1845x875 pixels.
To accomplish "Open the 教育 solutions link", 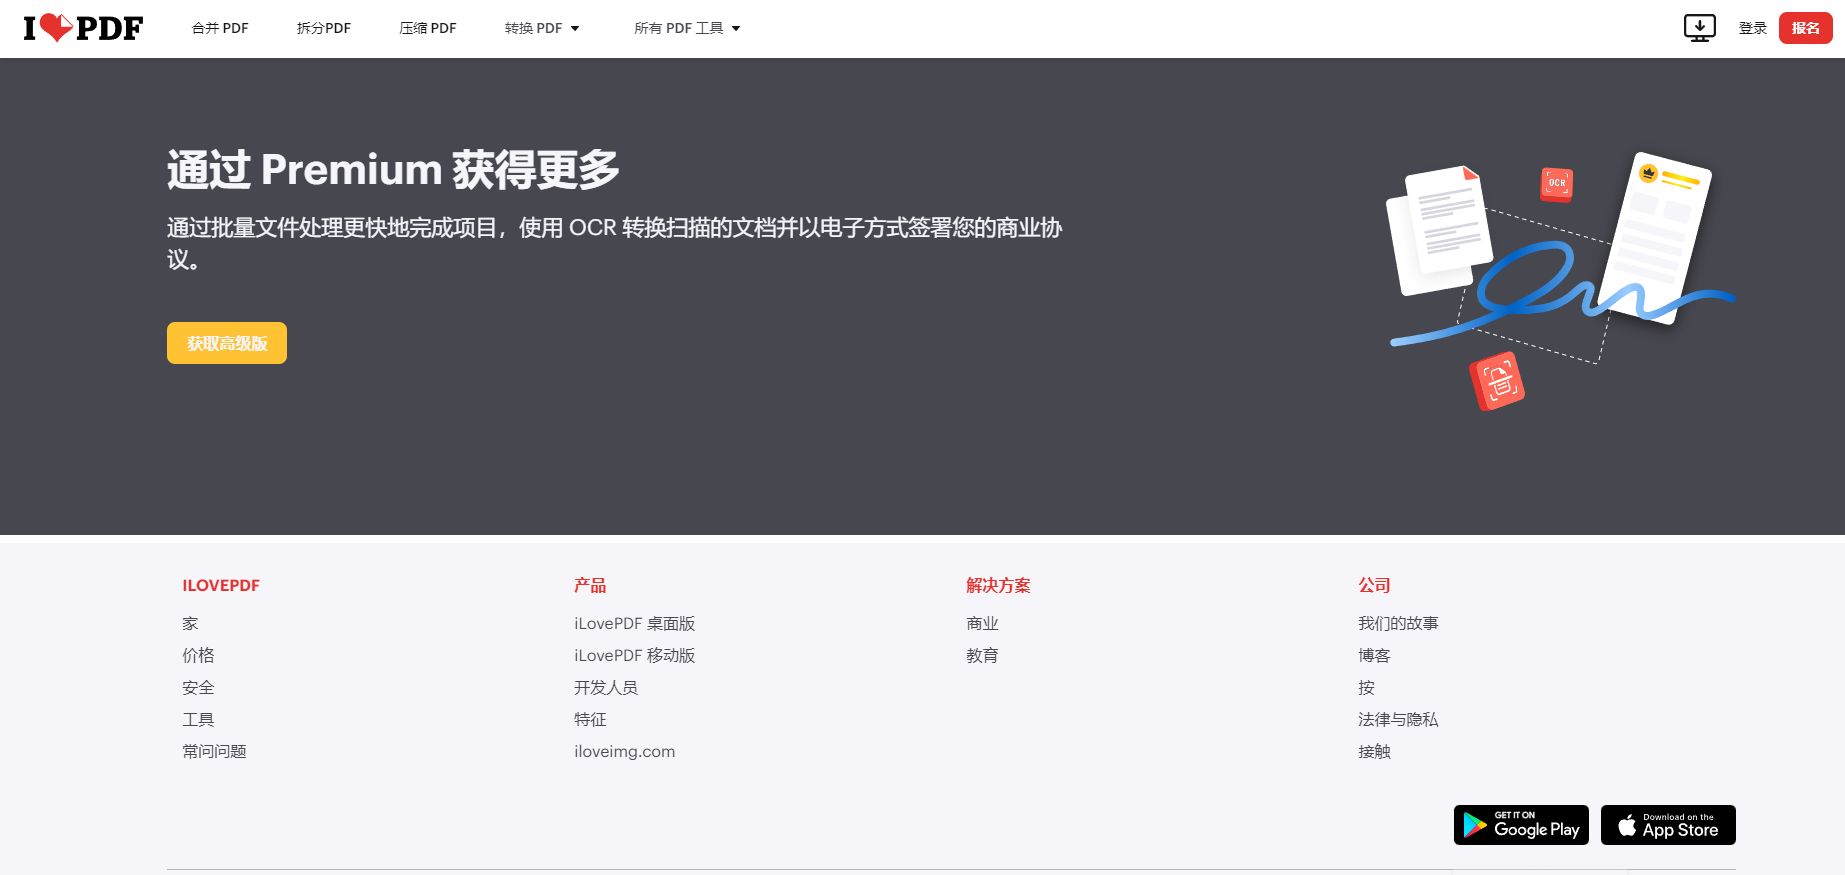I will pyautogui.click(x=982, y=655).
